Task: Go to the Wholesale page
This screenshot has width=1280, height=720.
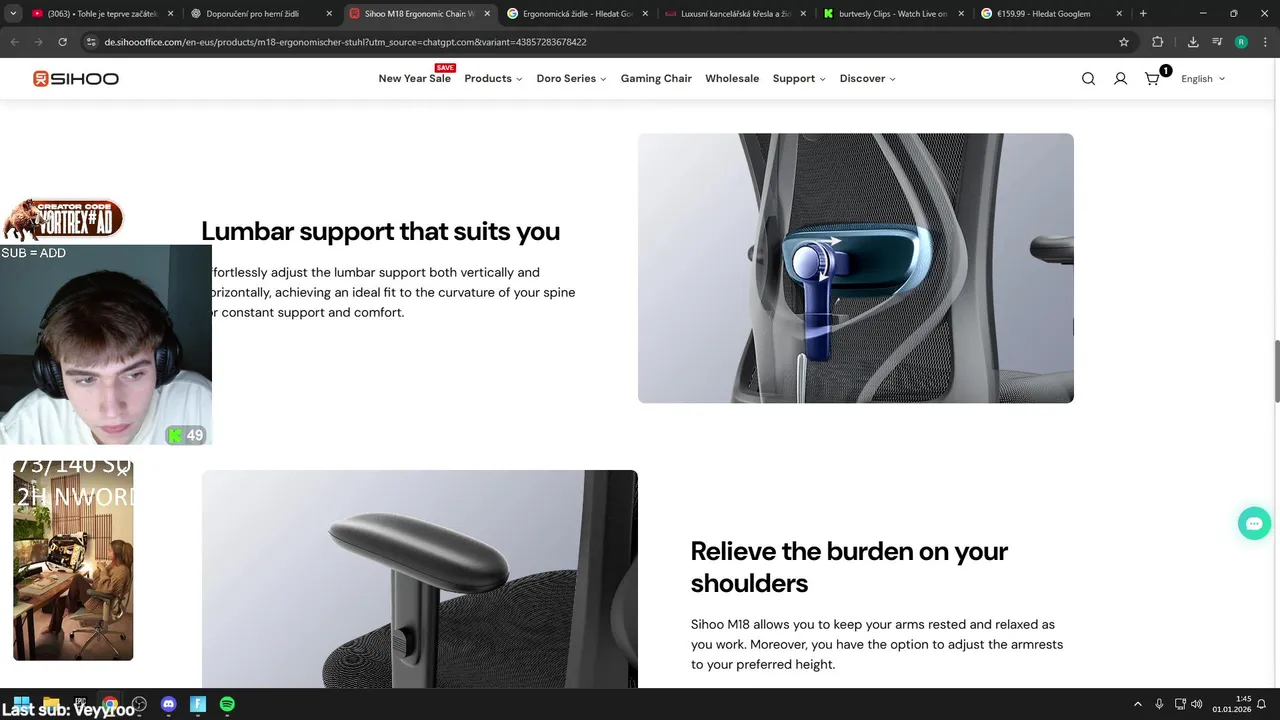Action: [732, 79]
